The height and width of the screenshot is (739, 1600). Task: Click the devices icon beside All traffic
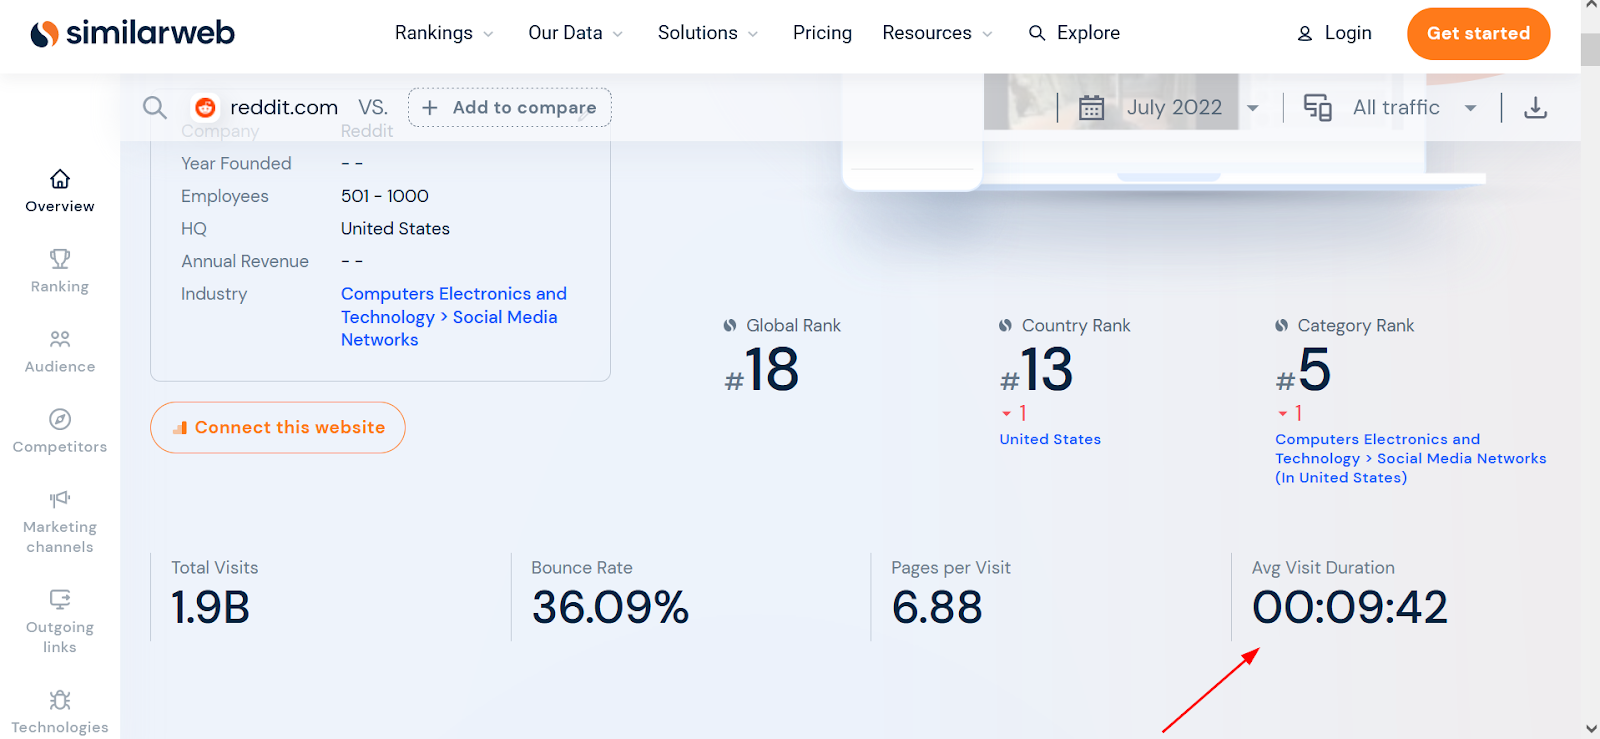[x=1317, y=107]
